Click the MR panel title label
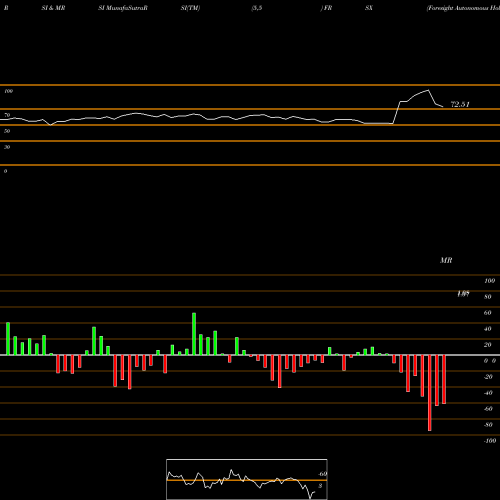This screenshot has width=500, height=500. coord(446,260)
